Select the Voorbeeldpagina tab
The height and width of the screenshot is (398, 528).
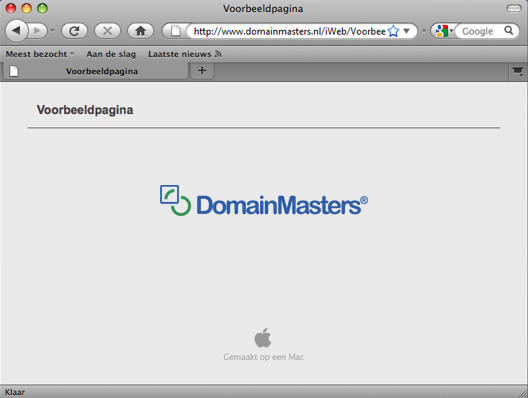(95, 71)
